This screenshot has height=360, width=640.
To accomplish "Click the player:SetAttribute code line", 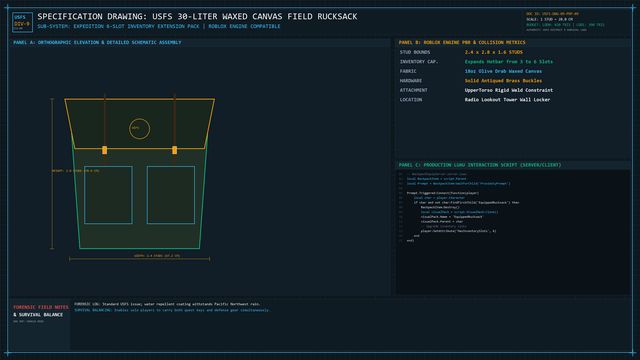I will (458, 231).
